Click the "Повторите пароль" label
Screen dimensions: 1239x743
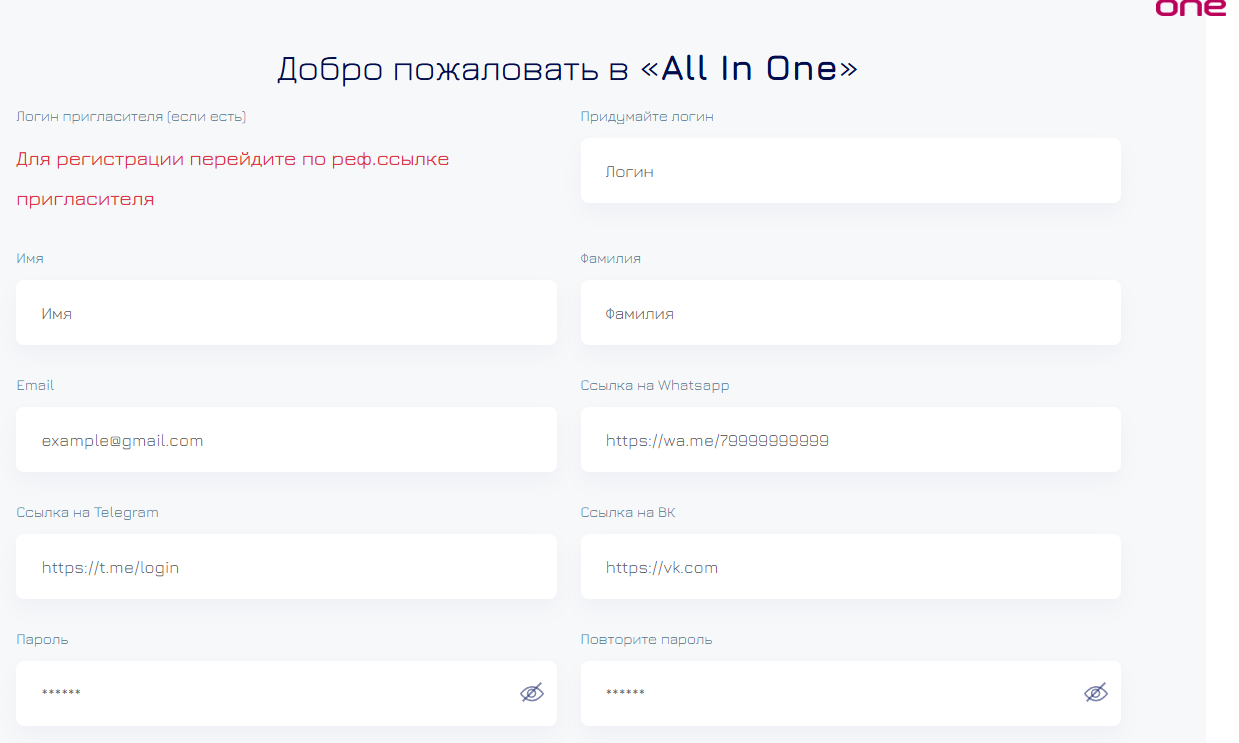point(646,640)
